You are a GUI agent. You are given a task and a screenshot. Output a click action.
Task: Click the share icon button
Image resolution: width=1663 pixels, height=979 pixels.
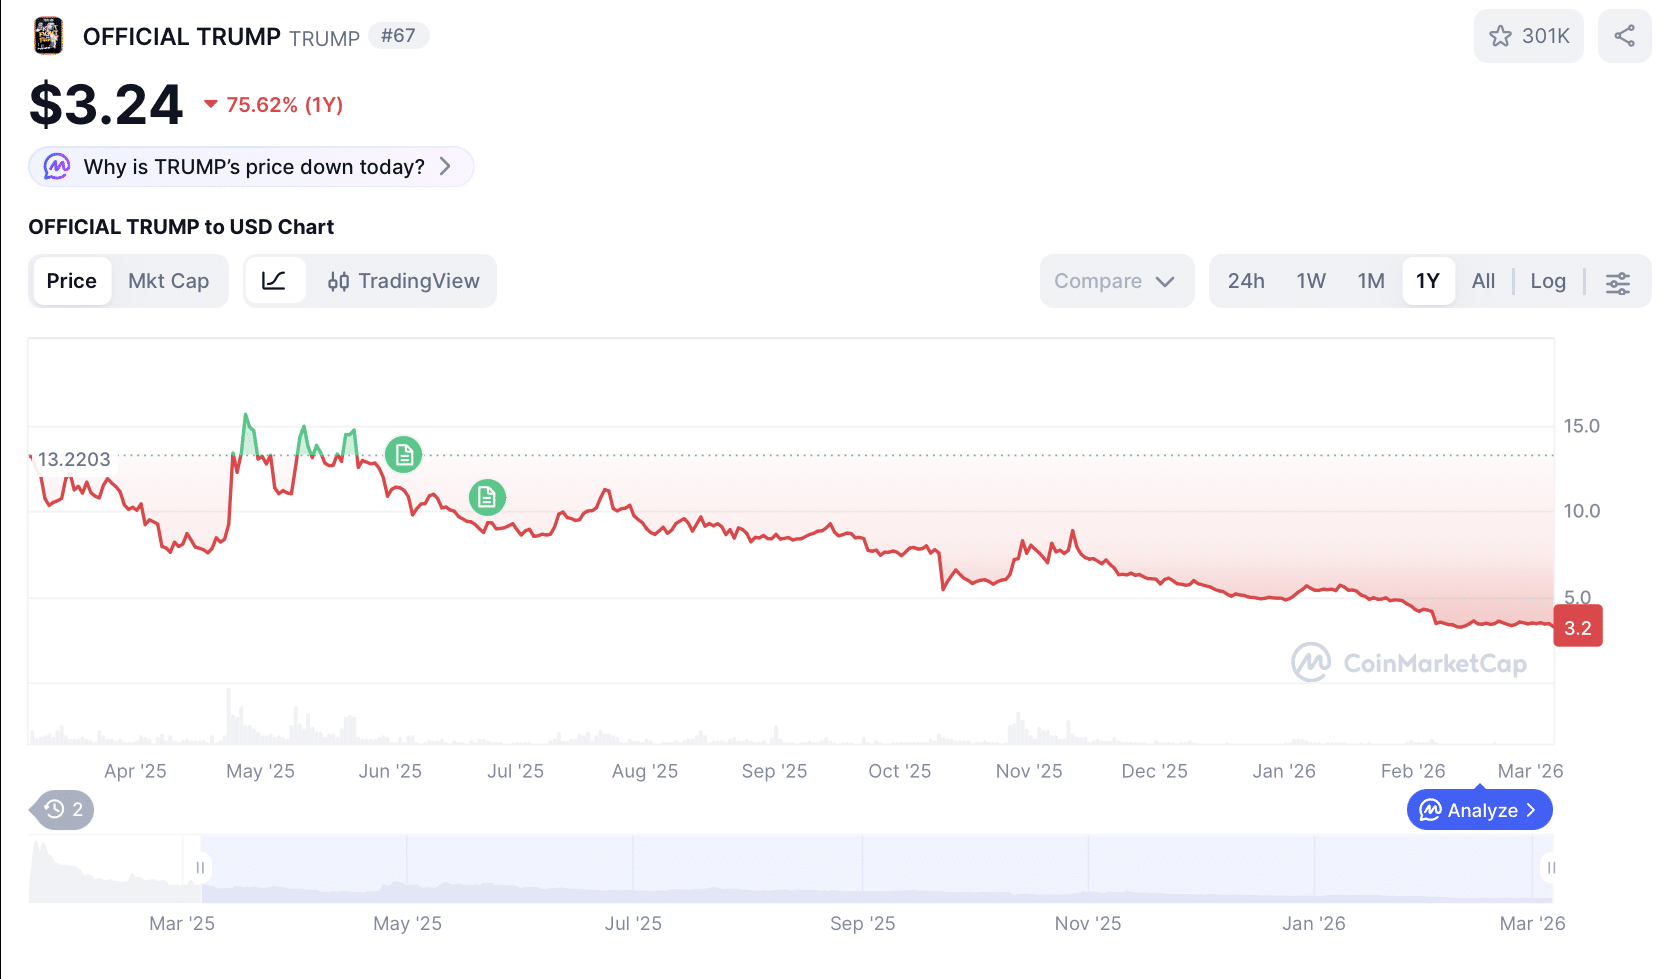tap(1624, 36)
